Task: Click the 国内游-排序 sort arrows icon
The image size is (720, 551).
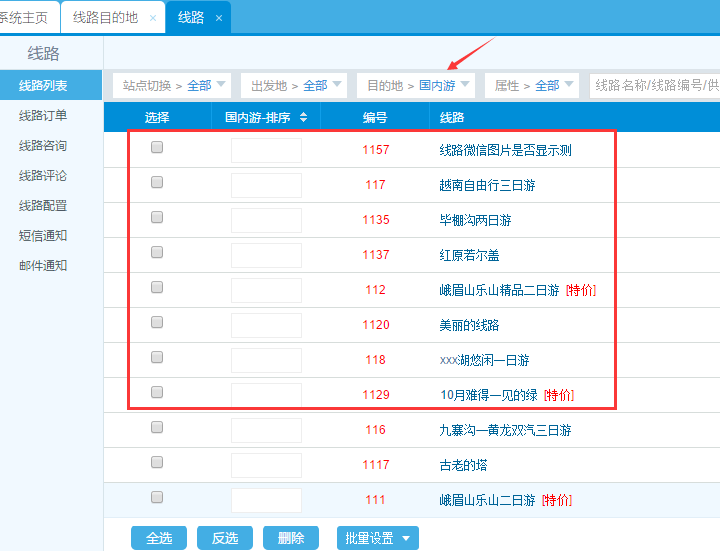Action: pos(303,118)
